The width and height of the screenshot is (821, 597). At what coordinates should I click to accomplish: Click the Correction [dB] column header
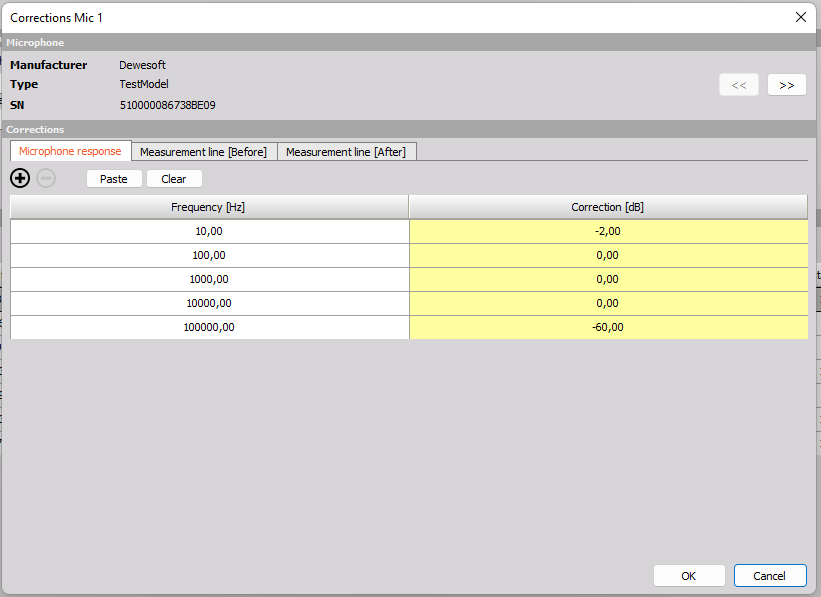point(607,207)
